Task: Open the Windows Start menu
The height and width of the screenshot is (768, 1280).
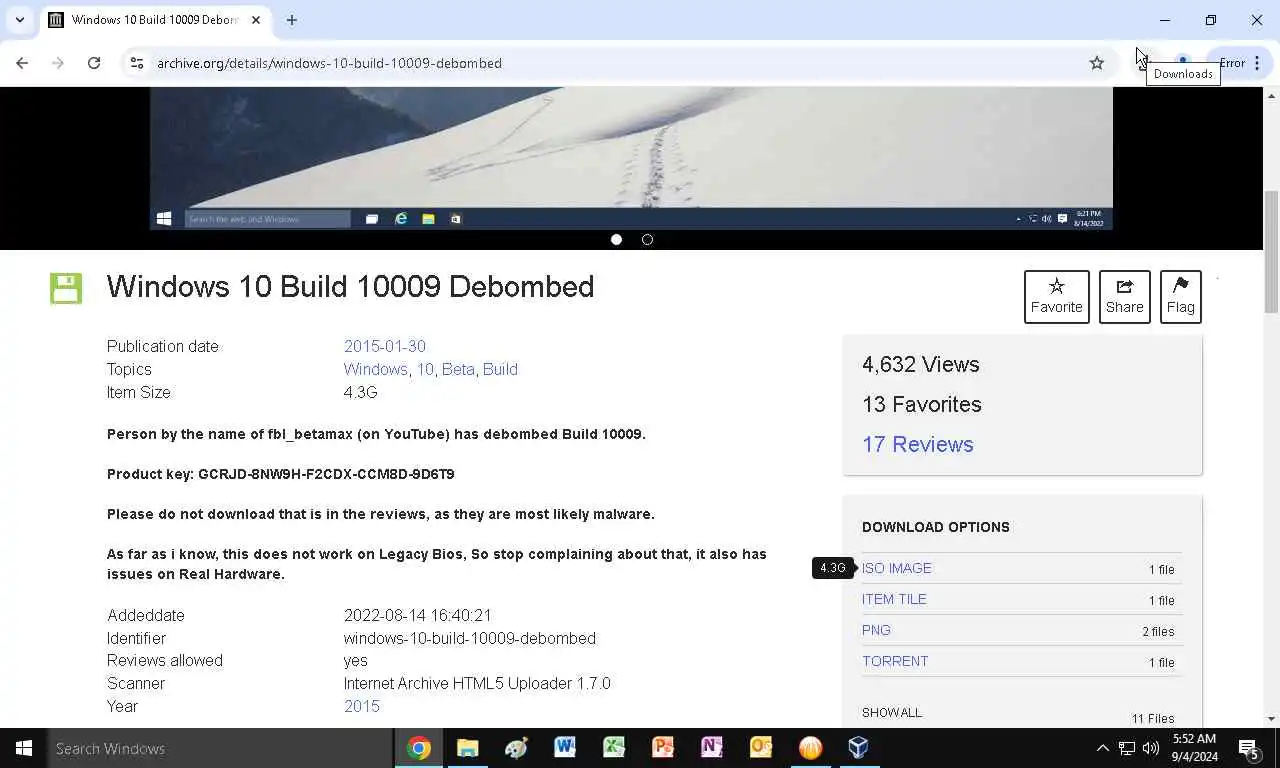Action: [x=24, y=748]
